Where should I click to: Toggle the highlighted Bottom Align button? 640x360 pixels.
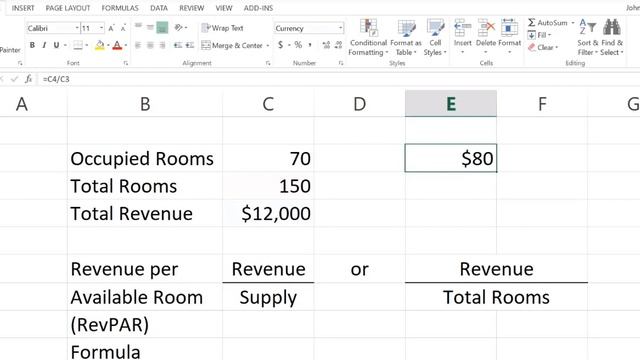(162, 27)
